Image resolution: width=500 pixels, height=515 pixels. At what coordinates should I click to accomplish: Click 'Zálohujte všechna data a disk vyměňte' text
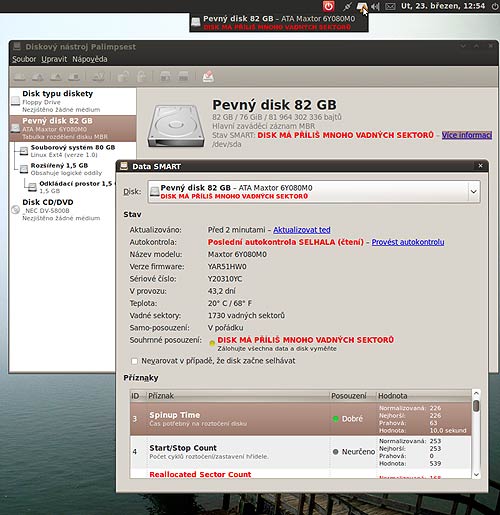click(277, 349)
